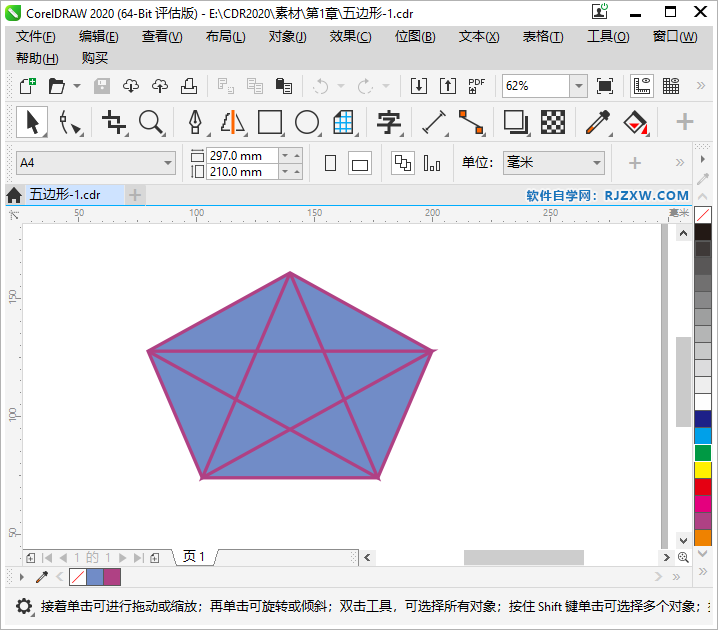Open the 效果(C) menu
This screenshot has width=718, height=630.
coord(351,37)
